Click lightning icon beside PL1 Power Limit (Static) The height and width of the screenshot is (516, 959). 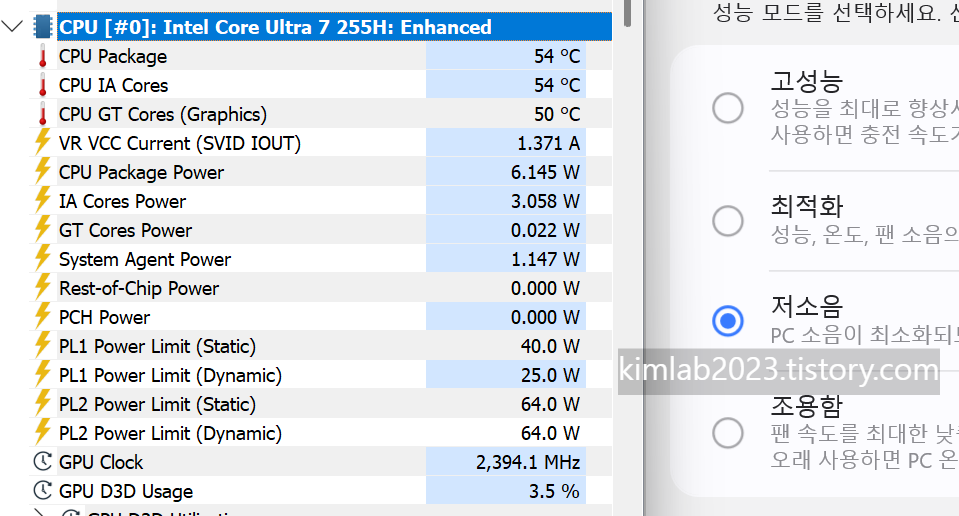(x=43, y=346)
